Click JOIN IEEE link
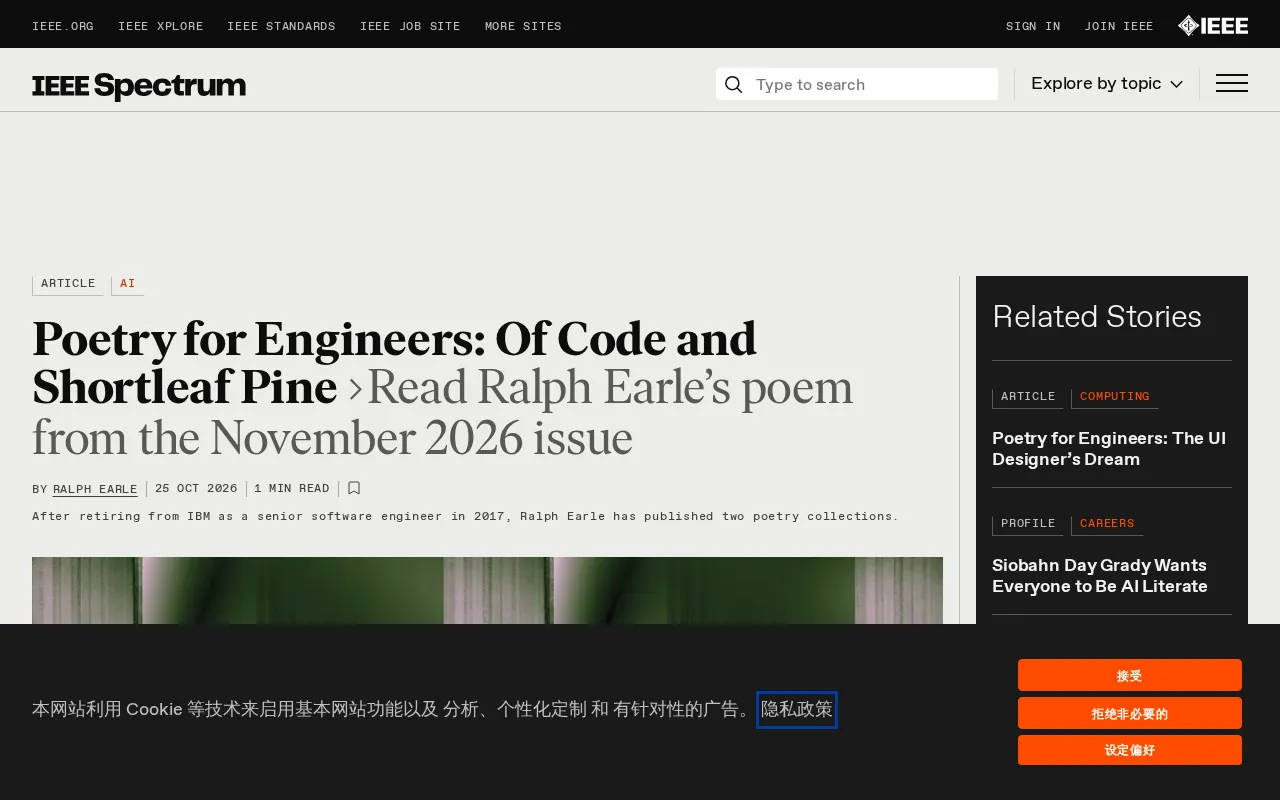The image size is (1280, 800). 1119,27
